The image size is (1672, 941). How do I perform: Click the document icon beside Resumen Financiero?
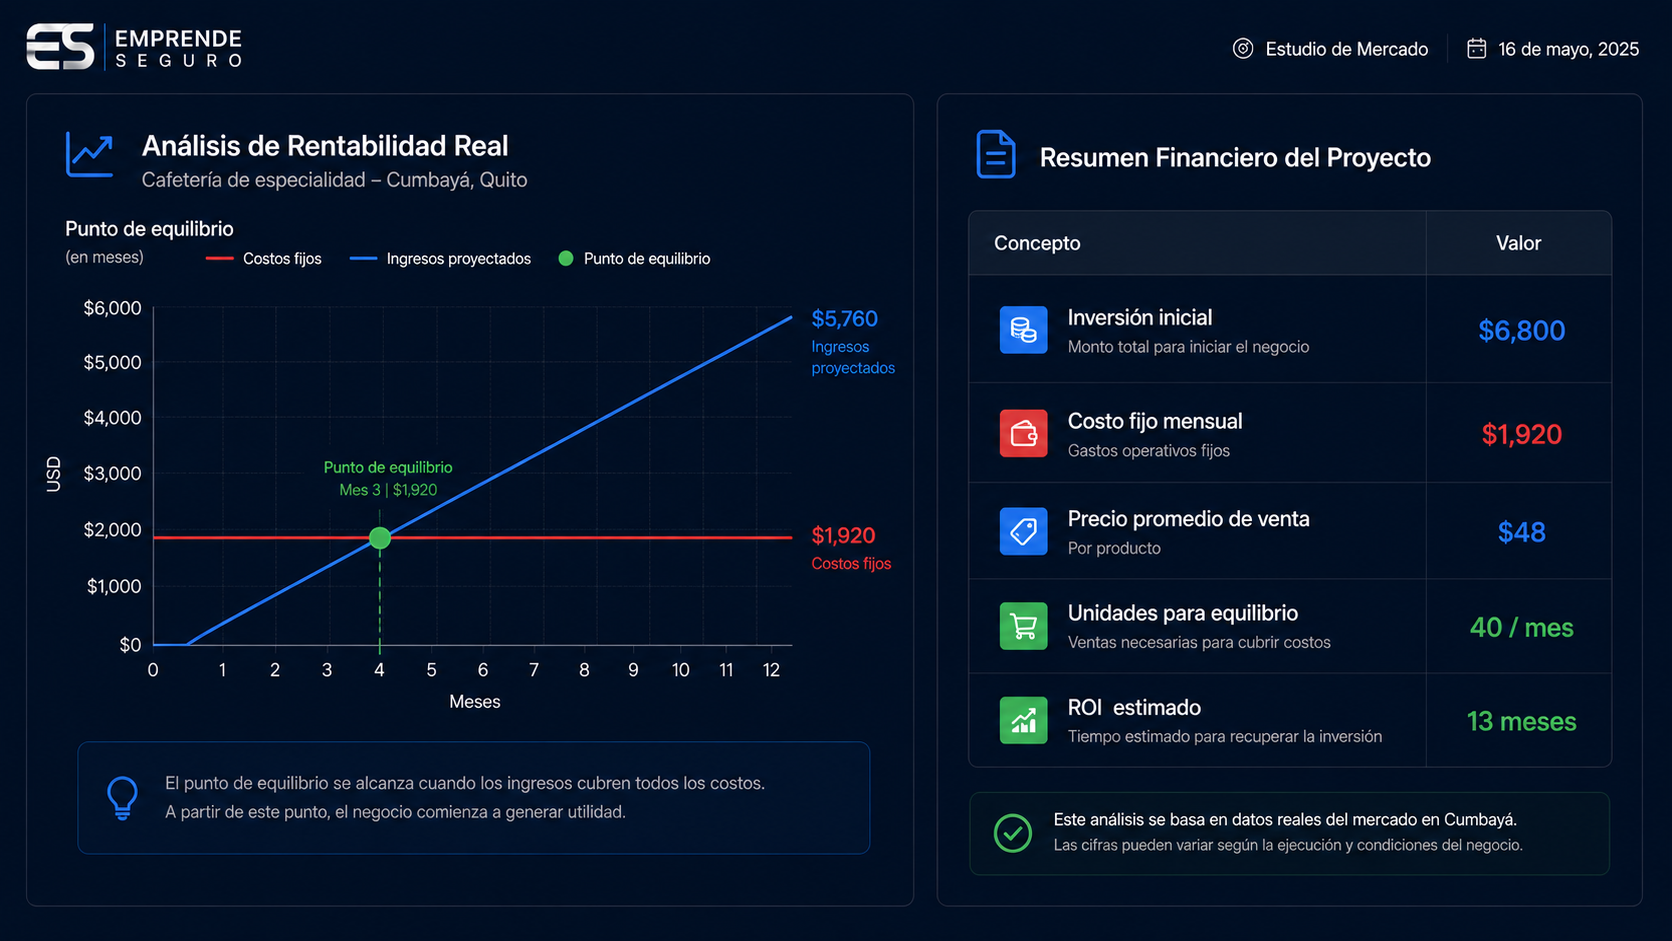tap(995, 155)
